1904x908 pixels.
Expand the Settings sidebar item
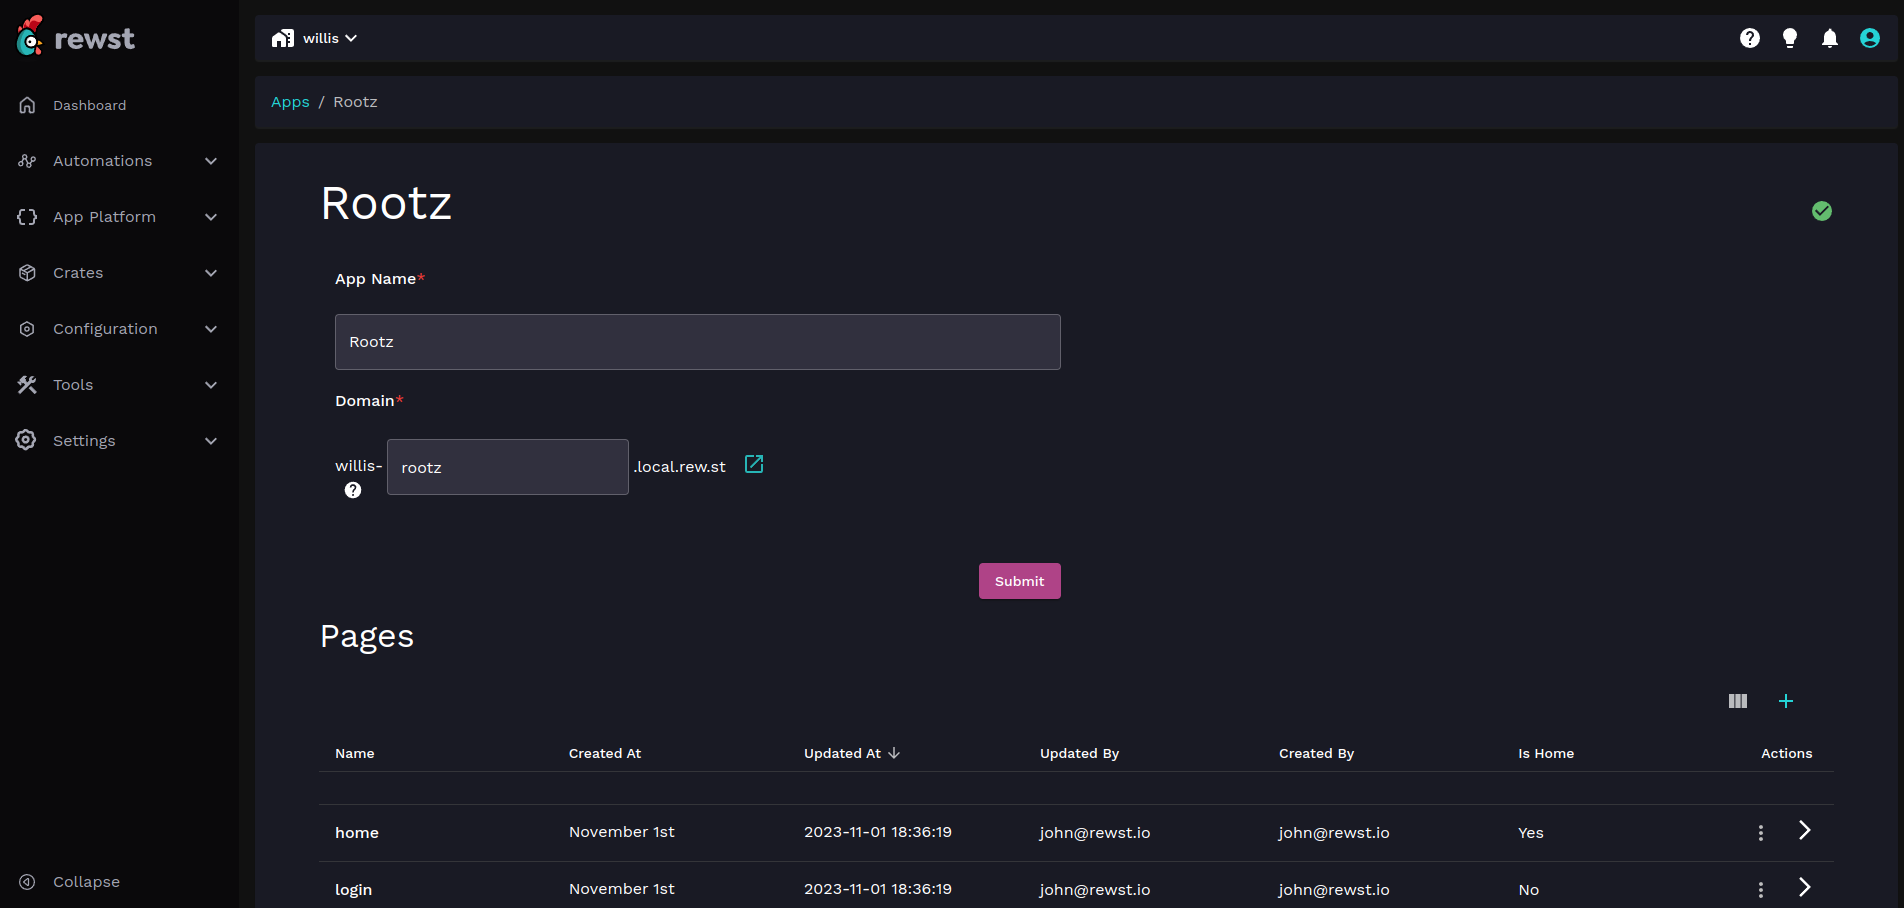(x=118, y=441)
